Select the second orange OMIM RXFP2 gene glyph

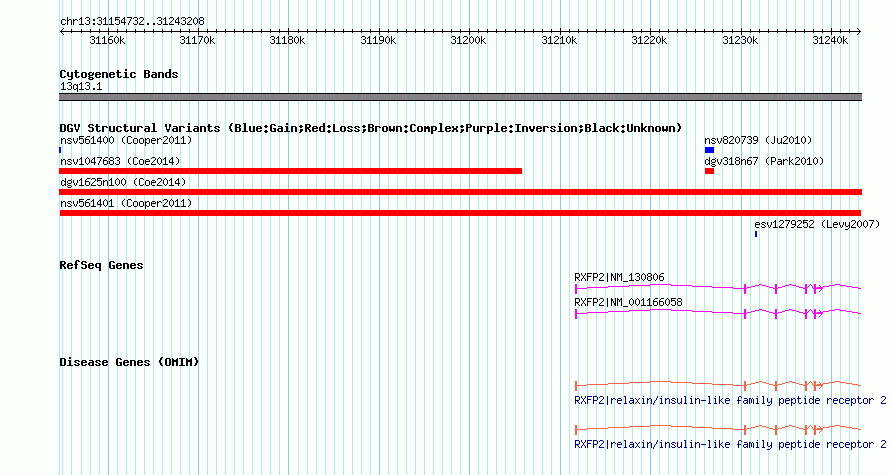(x=718, y=430)
